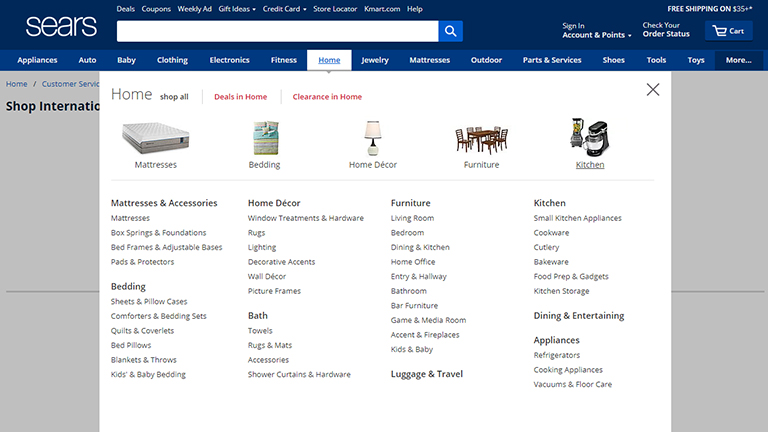This screenshot has width=768, height=432.
Task: Choose the Home Décor lamp image
Action: pyautogui.click(x=373, y=137)
